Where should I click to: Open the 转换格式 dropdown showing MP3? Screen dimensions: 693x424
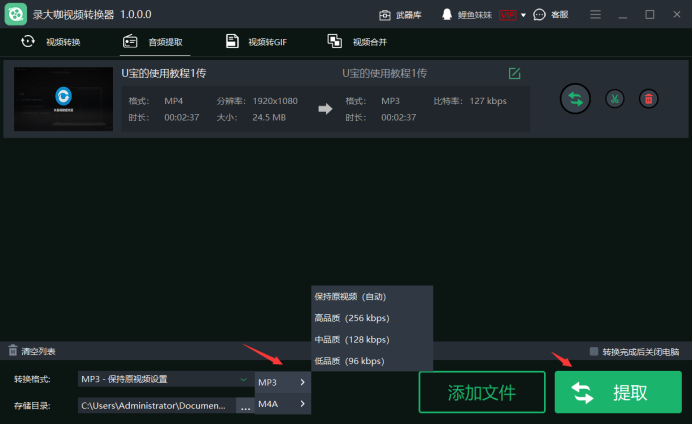point(164,379)
